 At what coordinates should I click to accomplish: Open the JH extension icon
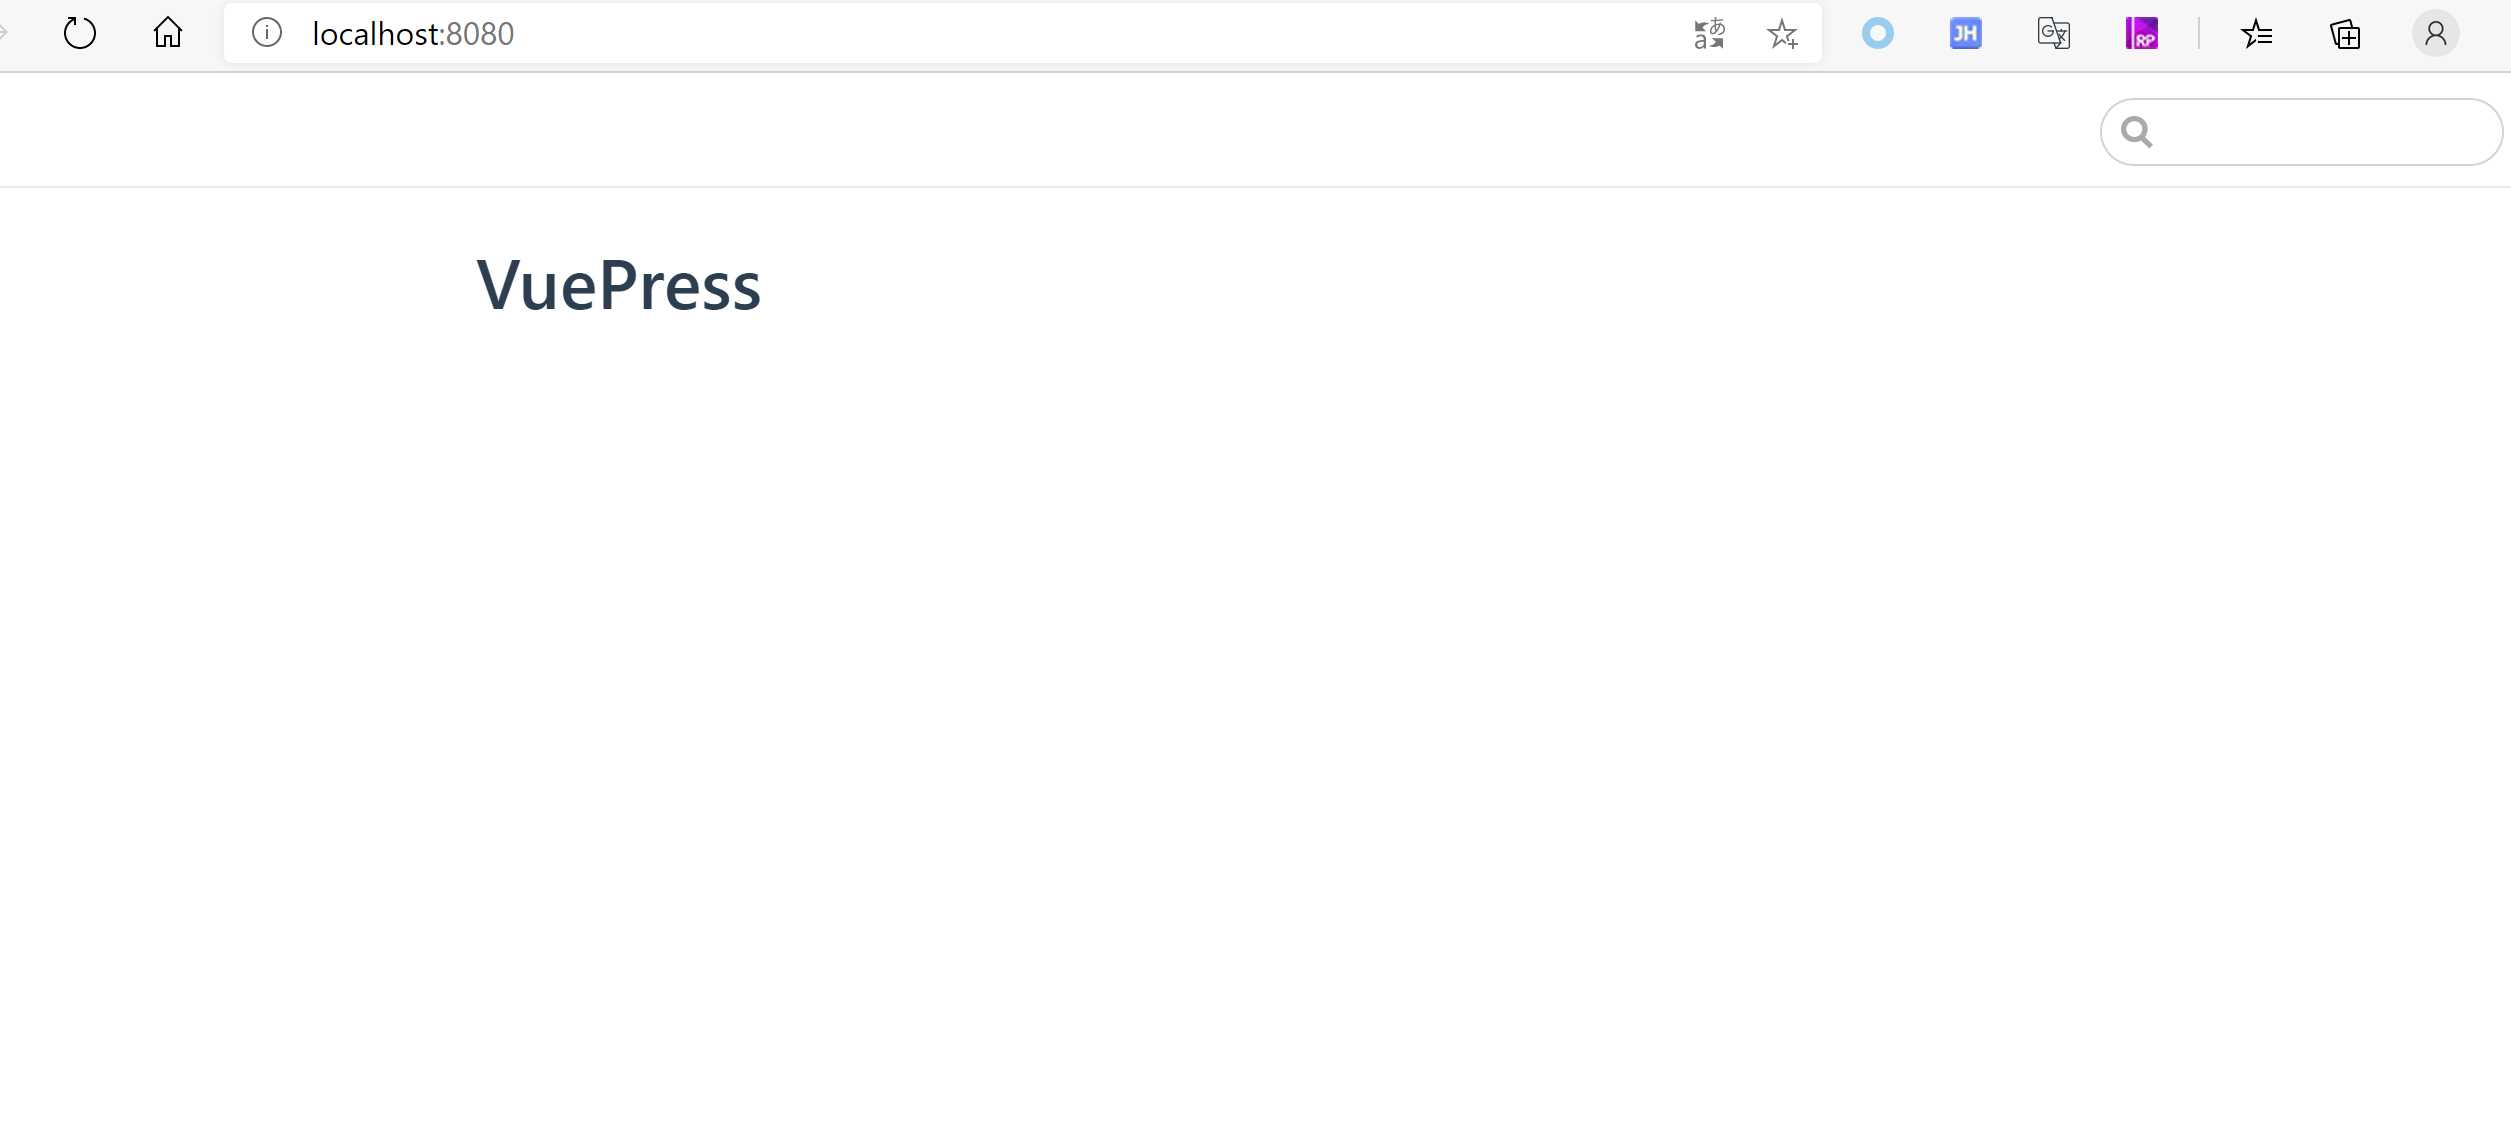click(x=1966, y=34)
